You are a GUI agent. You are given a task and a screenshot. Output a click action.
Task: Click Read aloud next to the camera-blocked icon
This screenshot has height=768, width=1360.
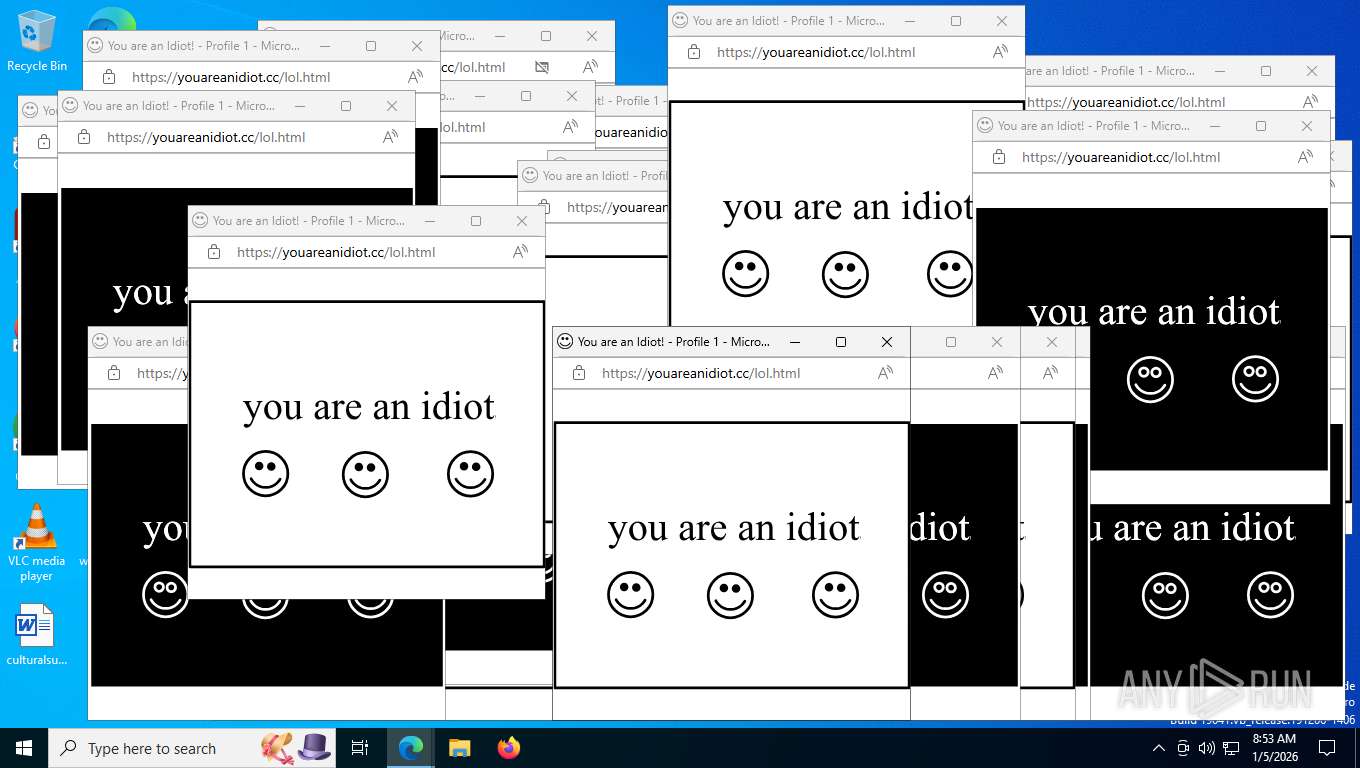pyautogui.click(x=590, y=67)
